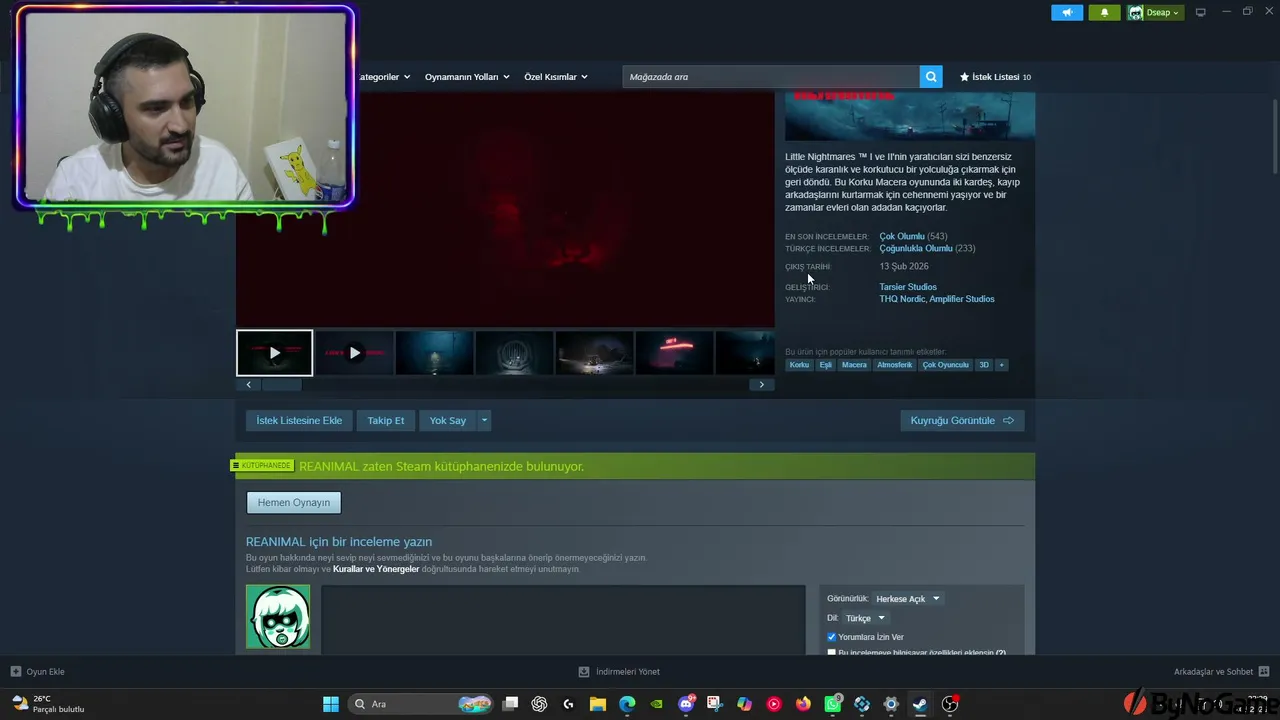Play the second trailer thumbnail
Screen dimensions: 1280x720
click(354, 353)
